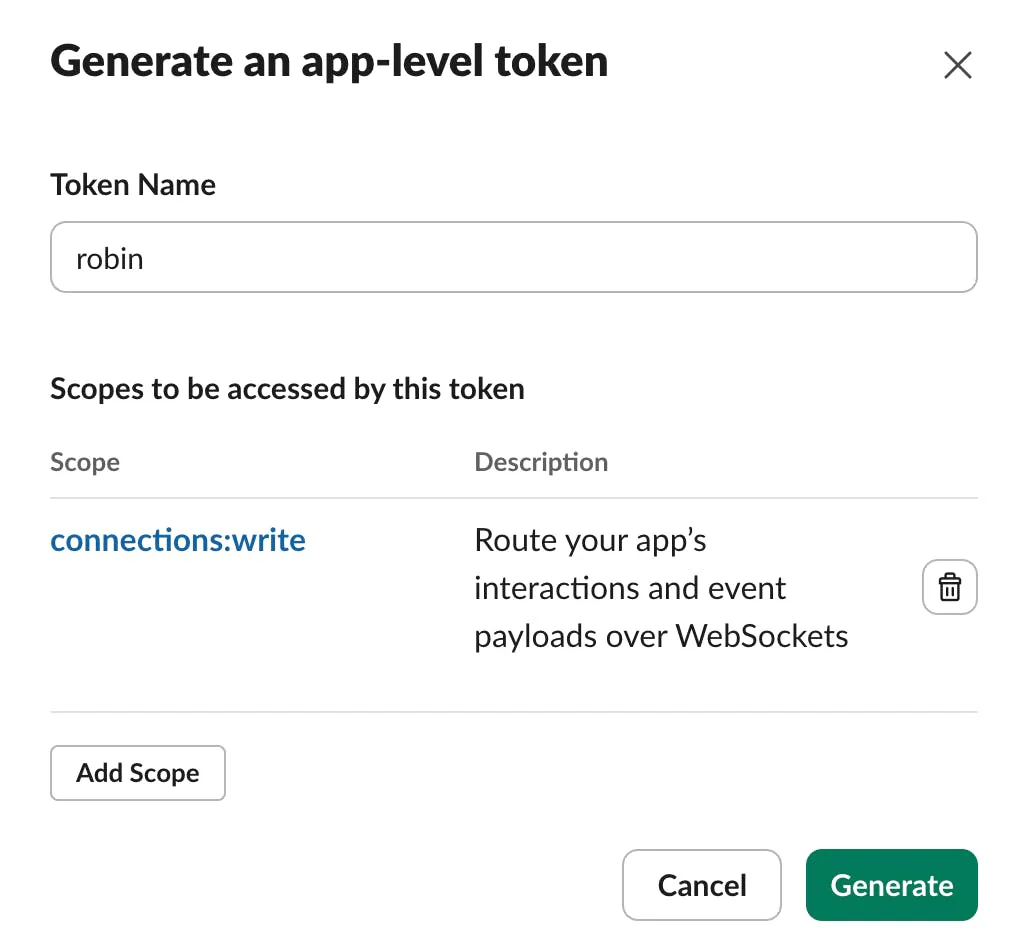
Task: Click 'Scopes to be accessed by this token' heading
Action: (x=287, y=389)
